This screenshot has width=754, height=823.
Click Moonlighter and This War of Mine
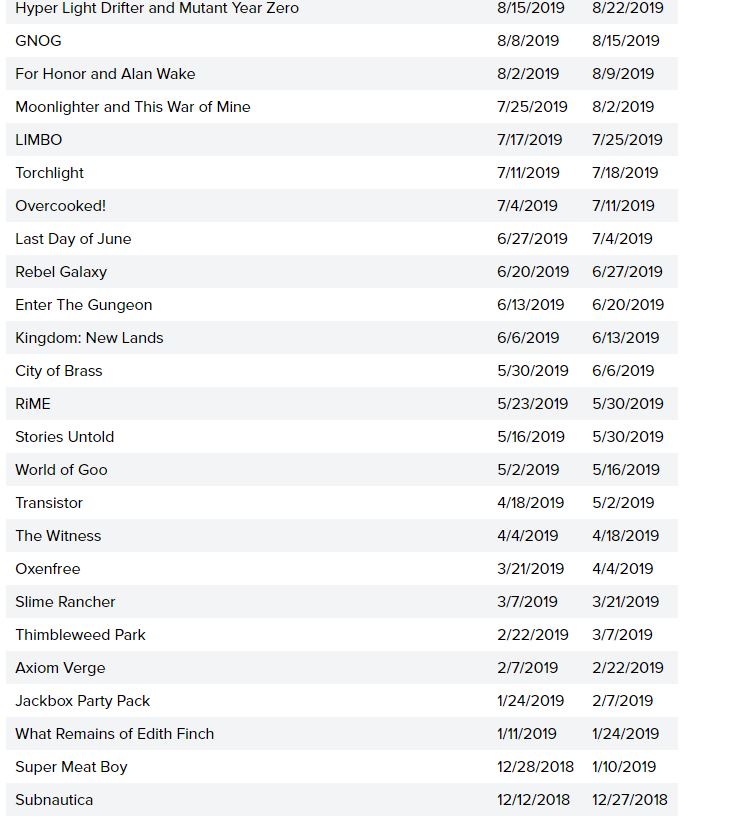click(133, 107)
